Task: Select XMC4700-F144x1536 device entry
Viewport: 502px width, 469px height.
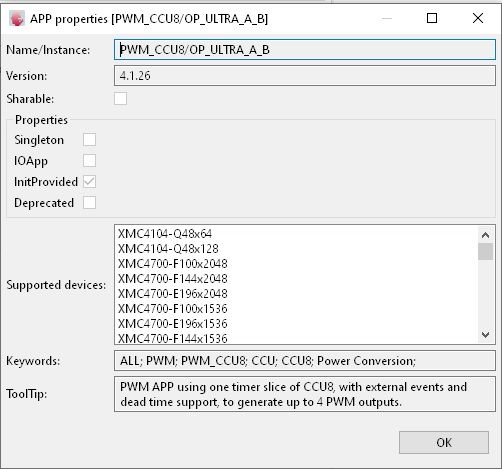Action: tap(173, 338)
